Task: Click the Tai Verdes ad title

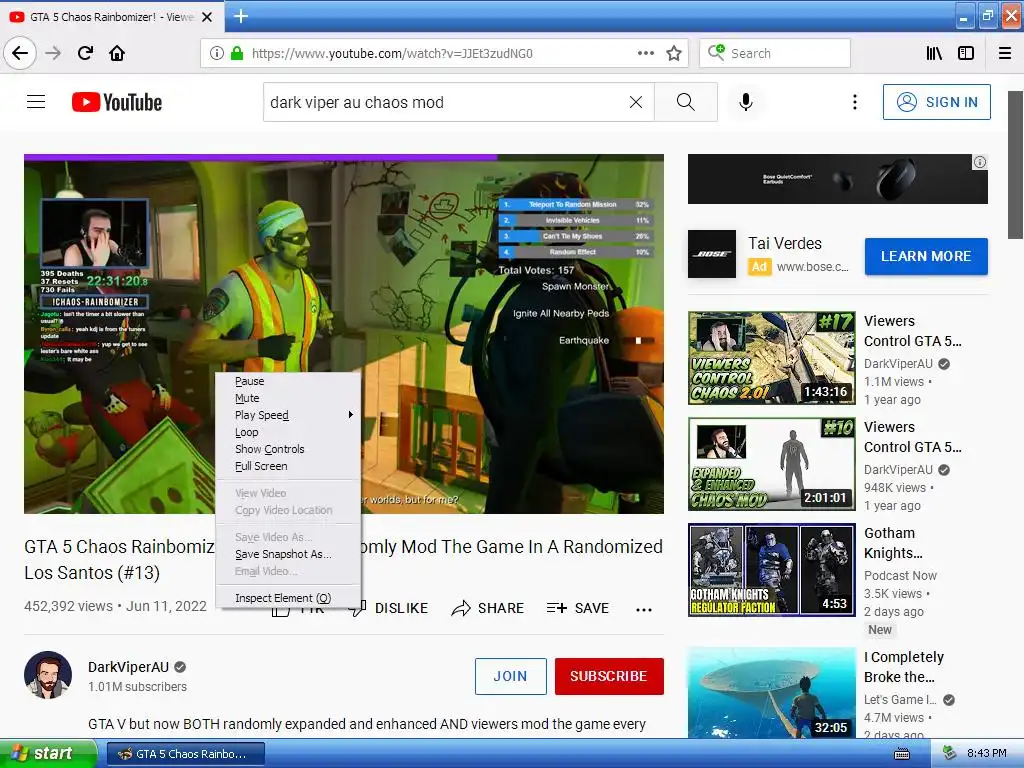Action: click(x=785, y=244)
